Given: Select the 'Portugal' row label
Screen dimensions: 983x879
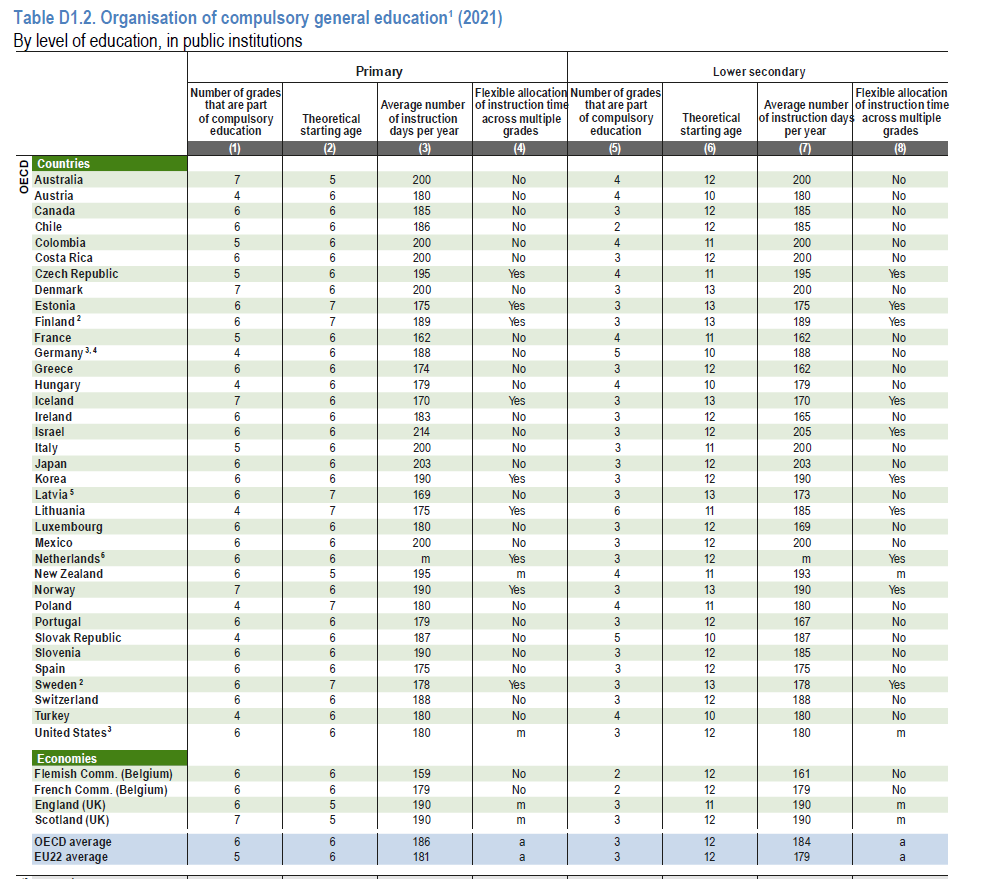Looking at the screenshot, I should (58, 622).
